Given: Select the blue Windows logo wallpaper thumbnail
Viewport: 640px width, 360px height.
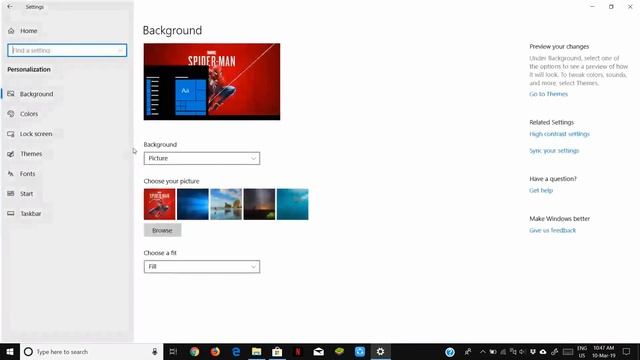Looking at the screenshot, I should (193, 204).
